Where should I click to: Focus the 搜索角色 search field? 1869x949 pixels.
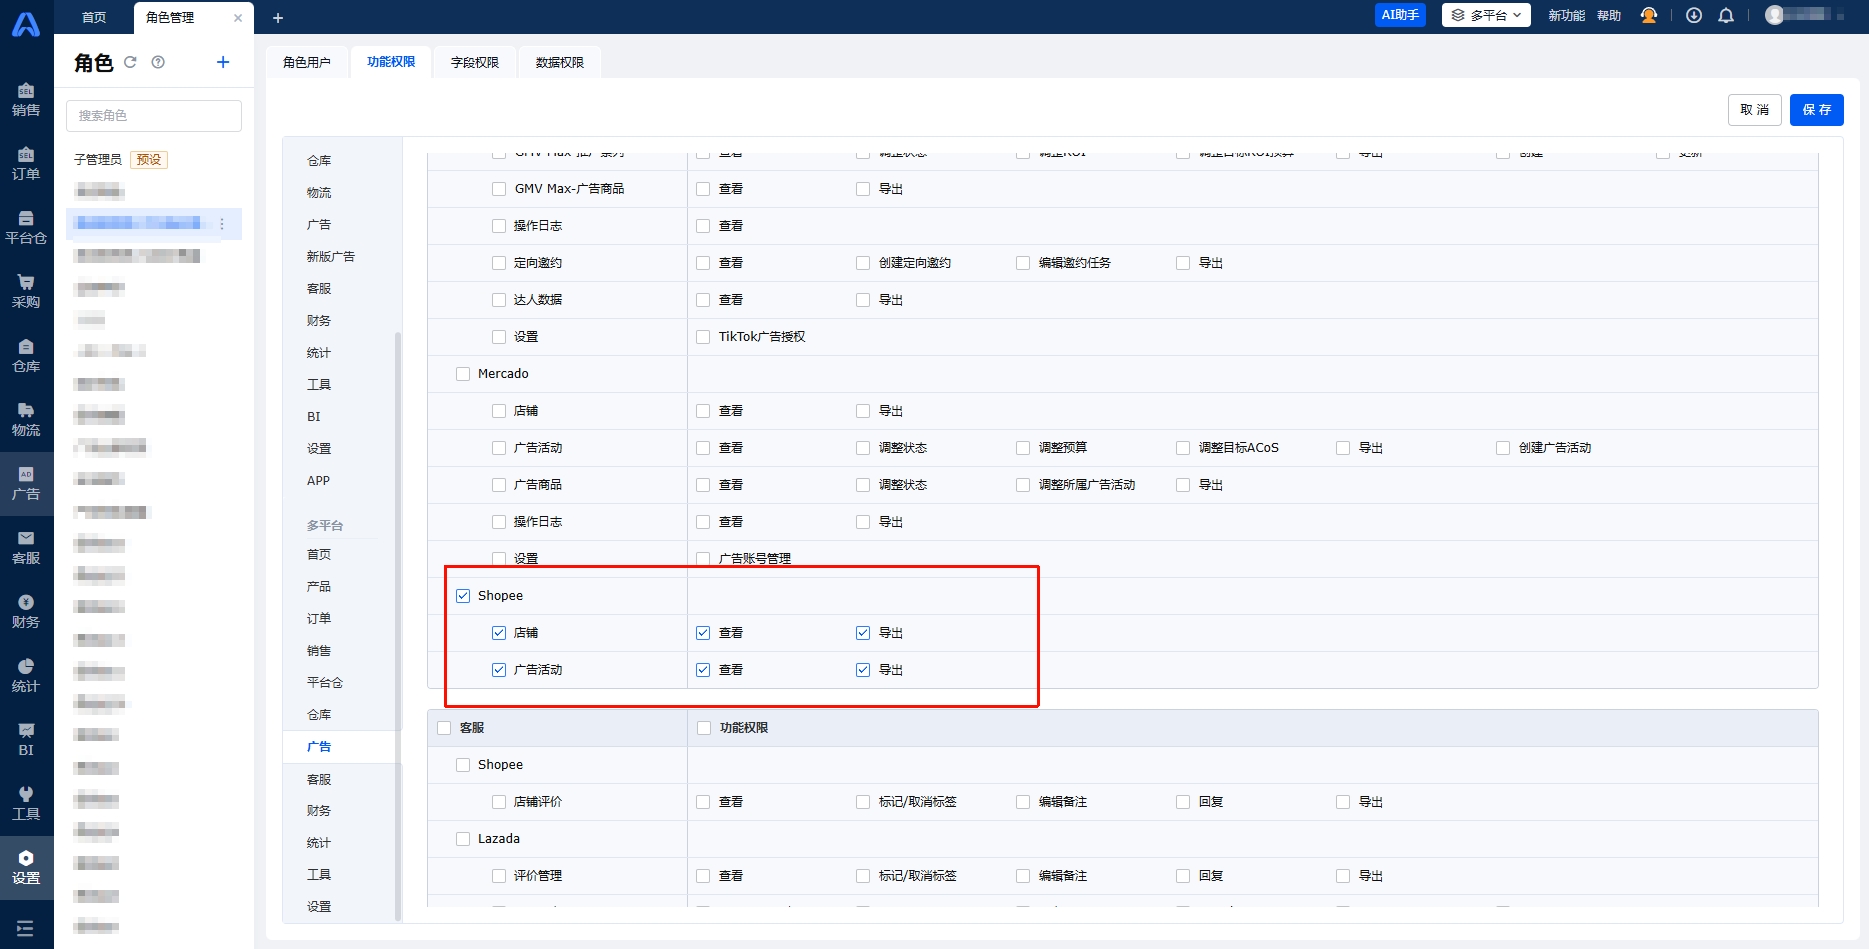pos(154,115)
